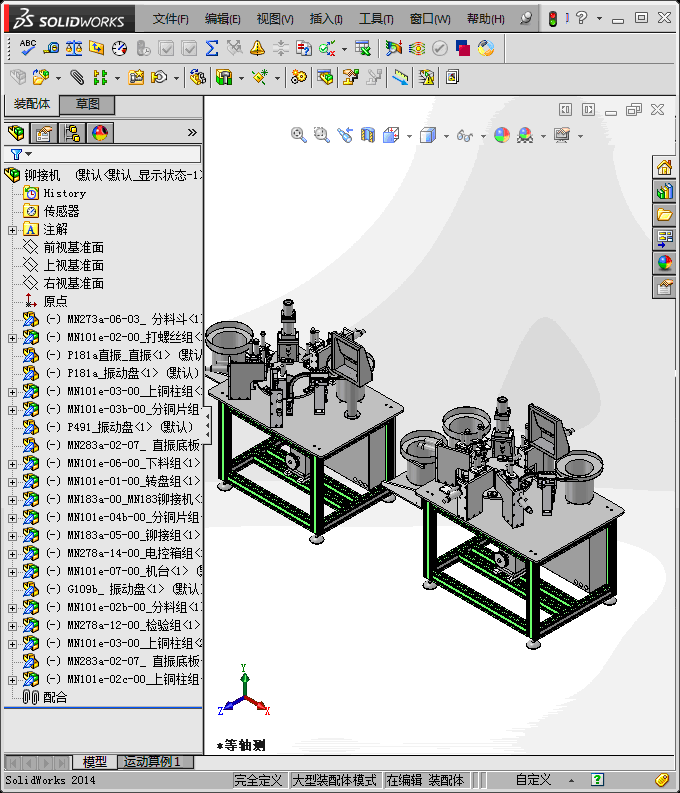Click the spell checker ABC icon
The height and width of the screenshot is (793, 680).
click(27, 48)
